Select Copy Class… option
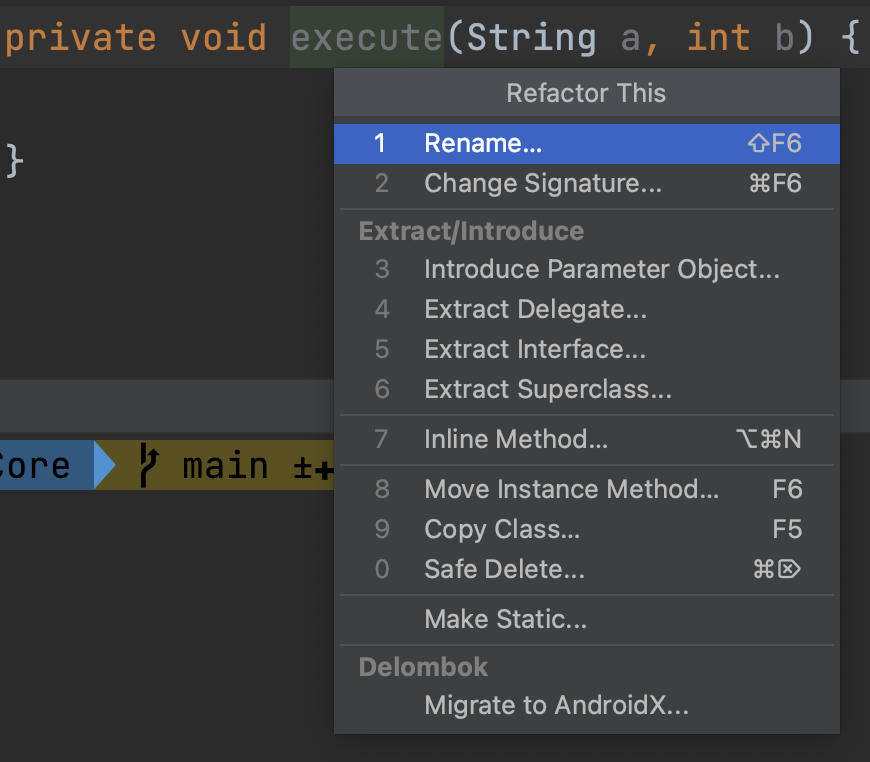Screen dimensions: 870x762 tap(586, 529)
